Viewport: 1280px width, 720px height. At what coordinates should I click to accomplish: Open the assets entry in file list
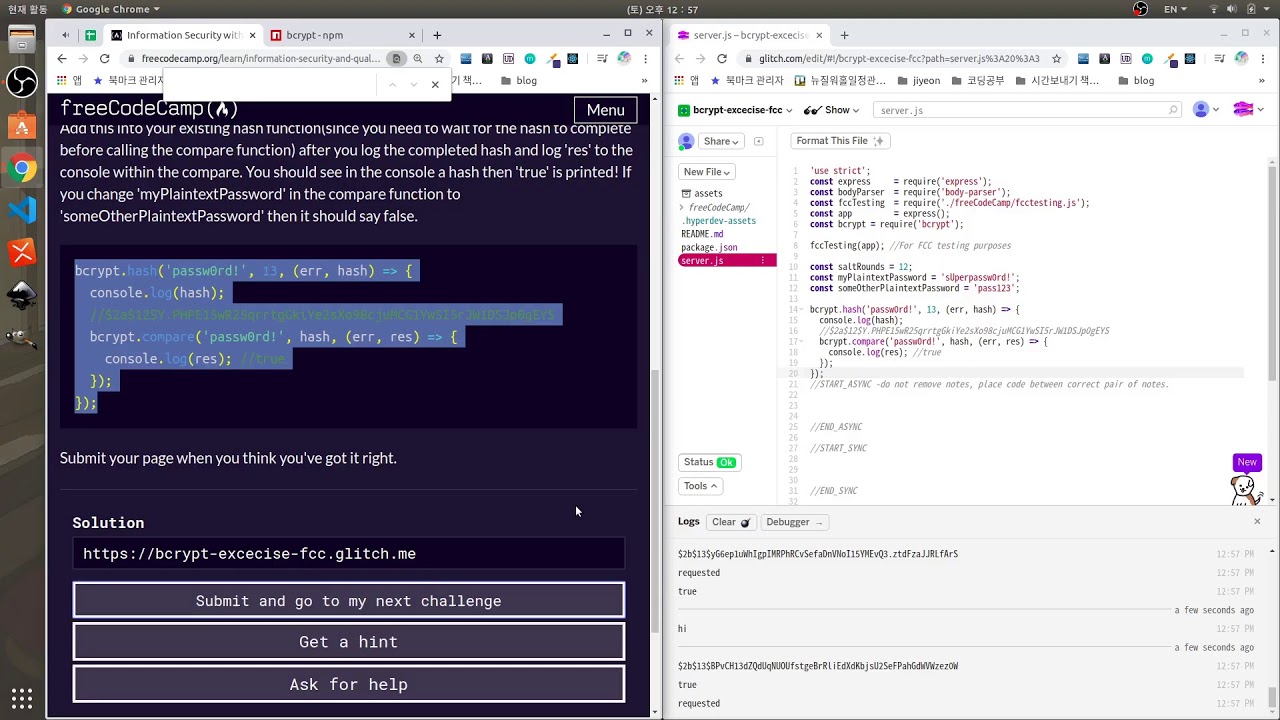(702, 193)
